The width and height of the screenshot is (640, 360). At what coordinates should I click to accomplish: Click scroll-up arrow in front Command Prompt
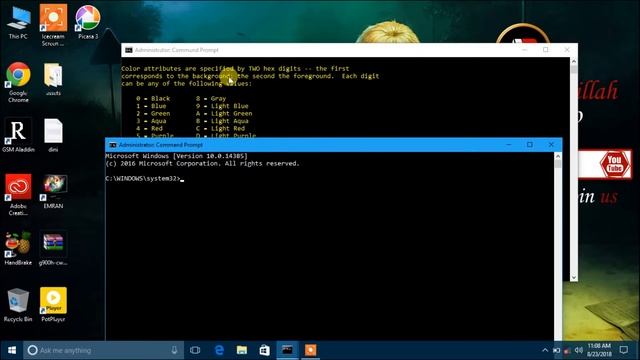[x=558, y=156]
